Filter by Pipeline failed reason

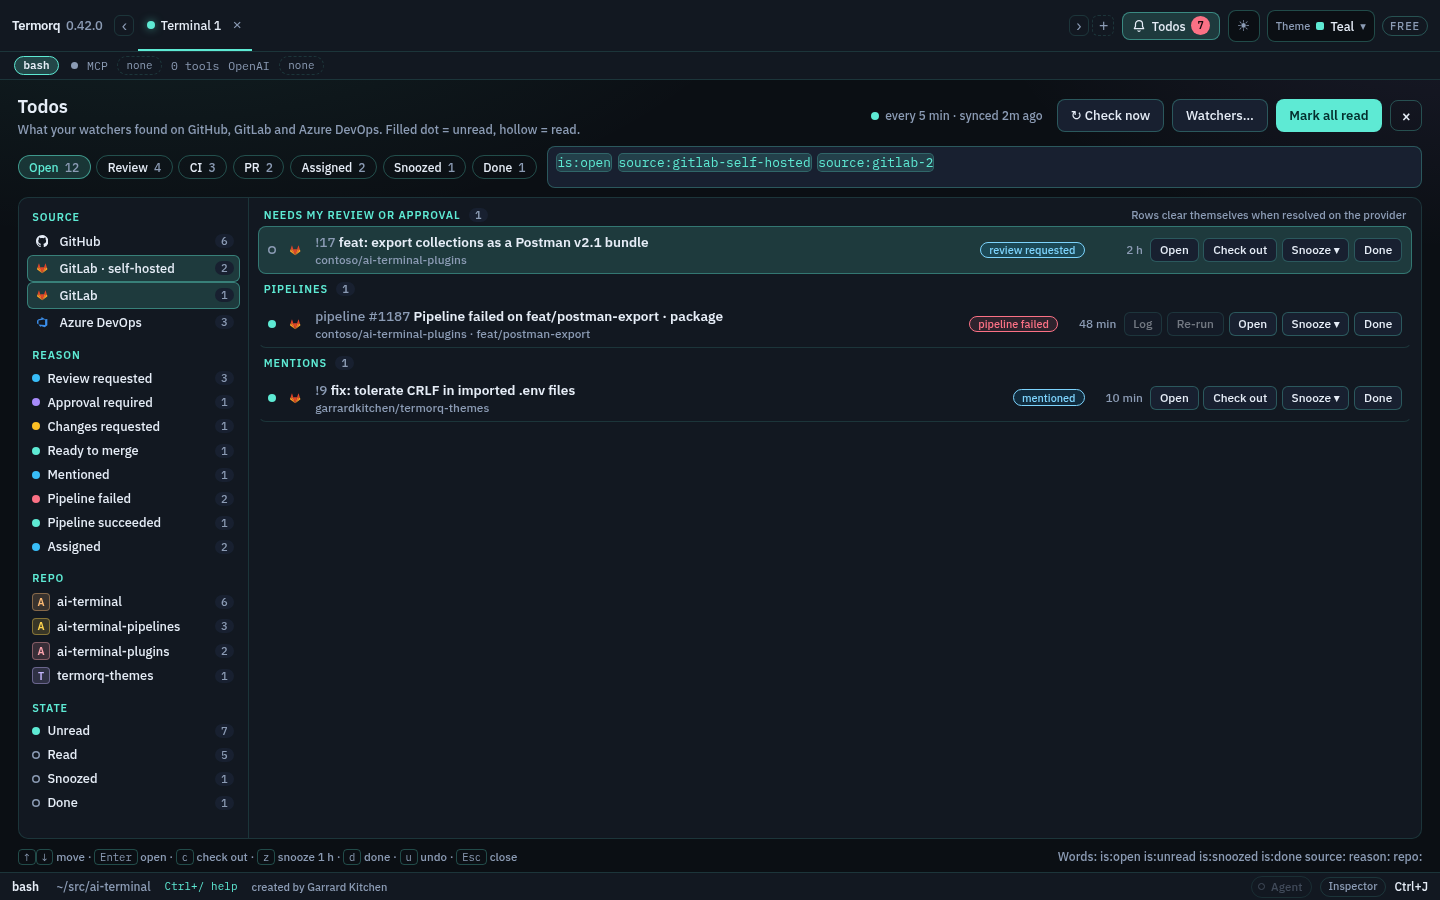click(x=133, y=499)
